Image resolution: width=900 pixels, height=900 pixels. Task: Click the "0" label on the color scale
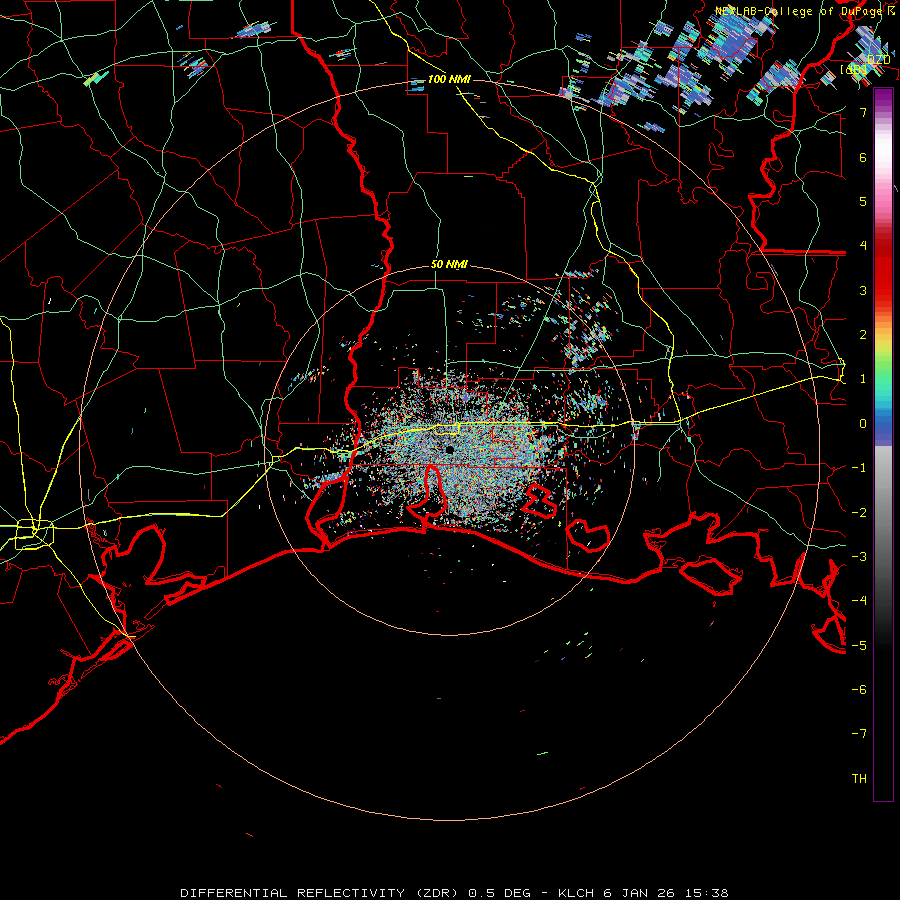point(863,424)
